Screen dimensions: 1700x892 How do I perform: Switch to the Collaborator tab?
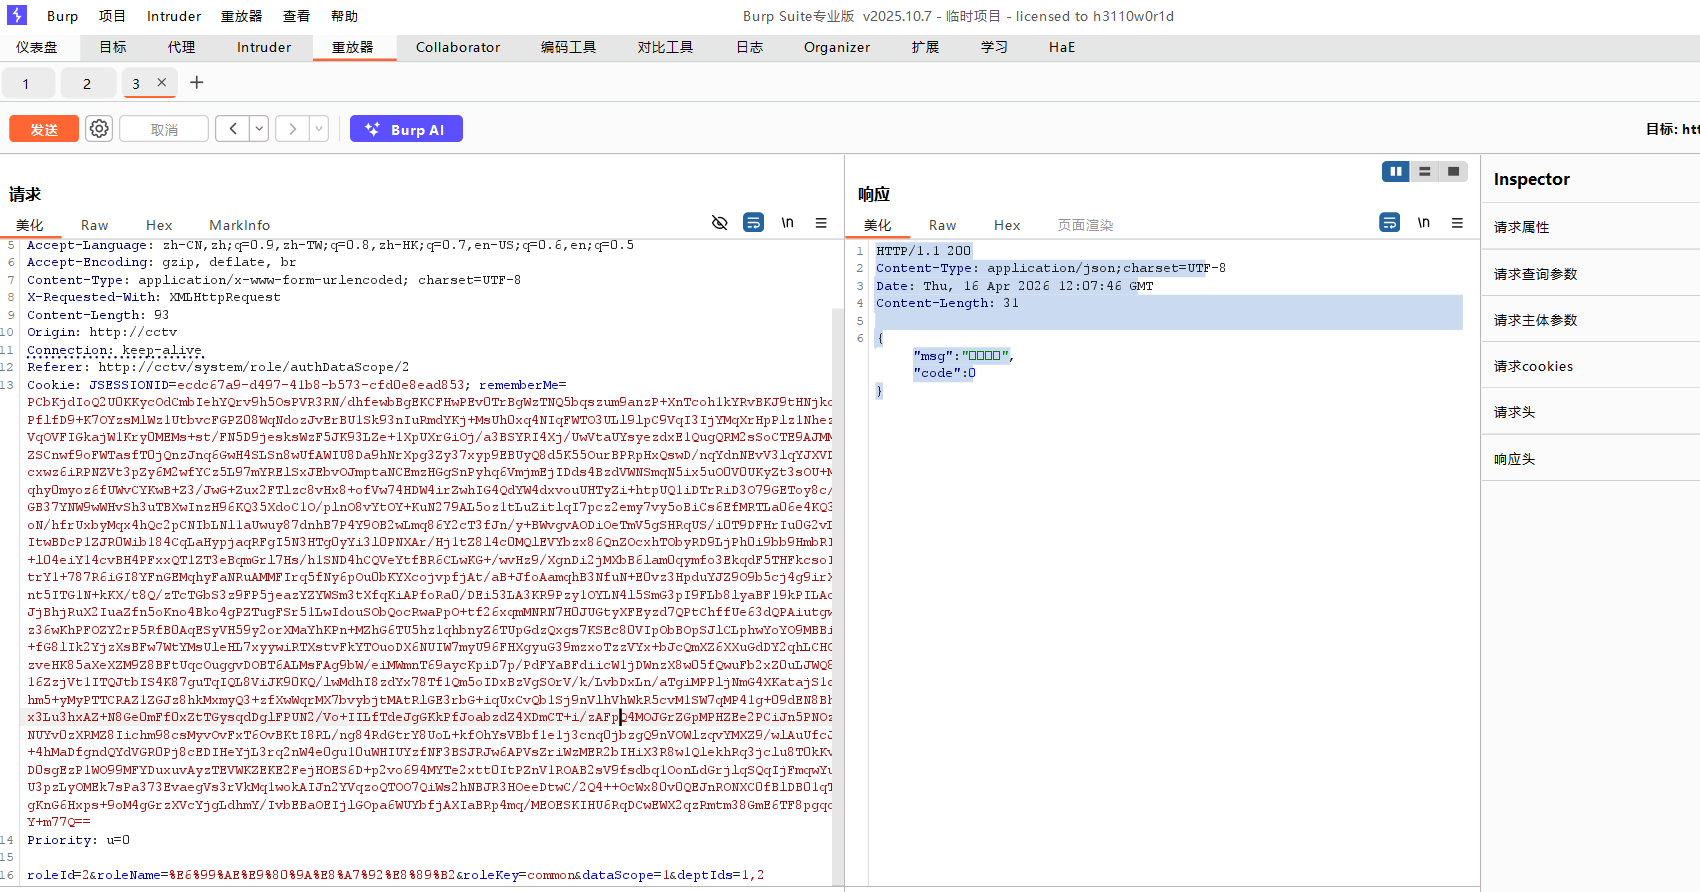tap(458, 47)
